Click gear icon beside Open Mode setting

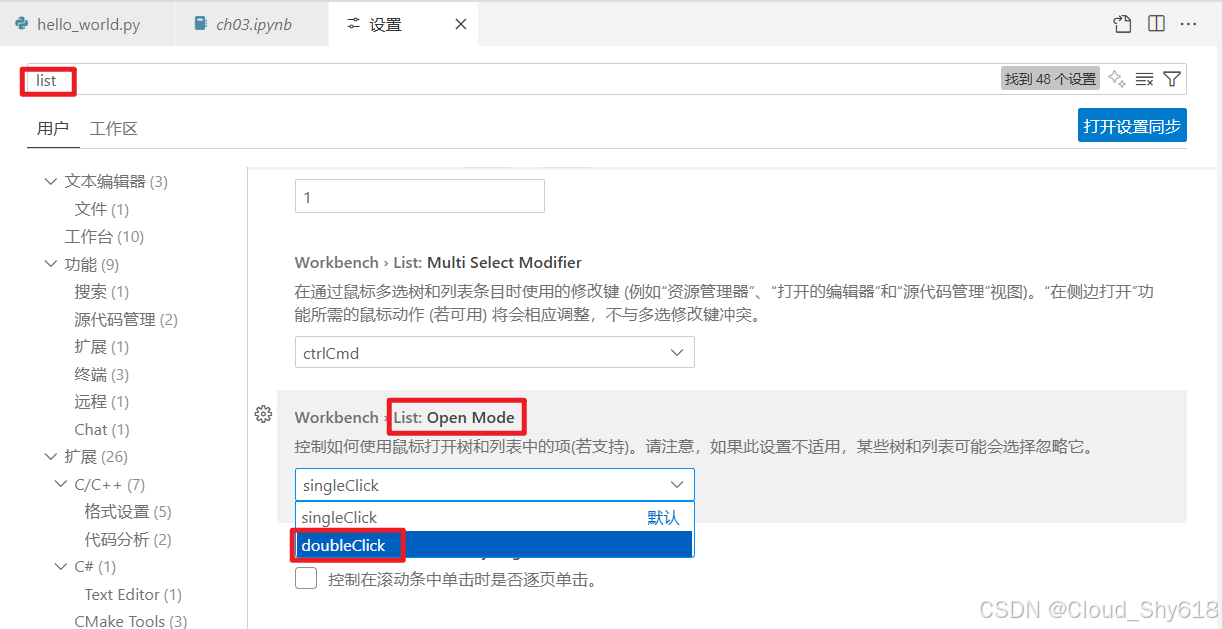(x=263, y=414)
